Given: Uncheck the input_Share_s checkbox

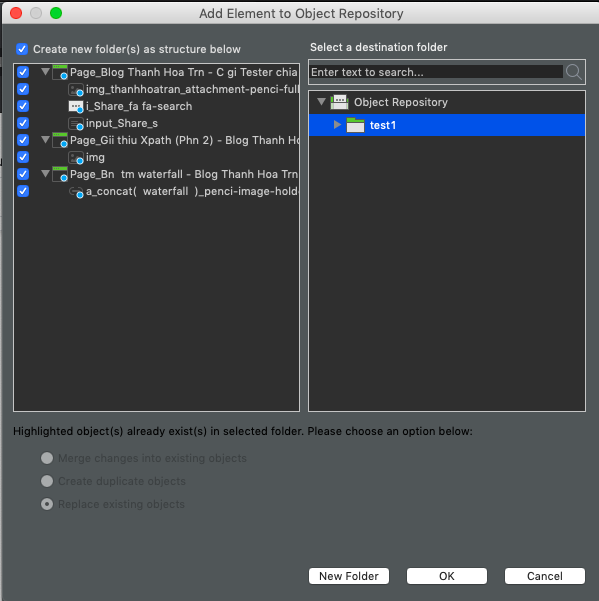Looking at the screenshot, I should (23, 123).
